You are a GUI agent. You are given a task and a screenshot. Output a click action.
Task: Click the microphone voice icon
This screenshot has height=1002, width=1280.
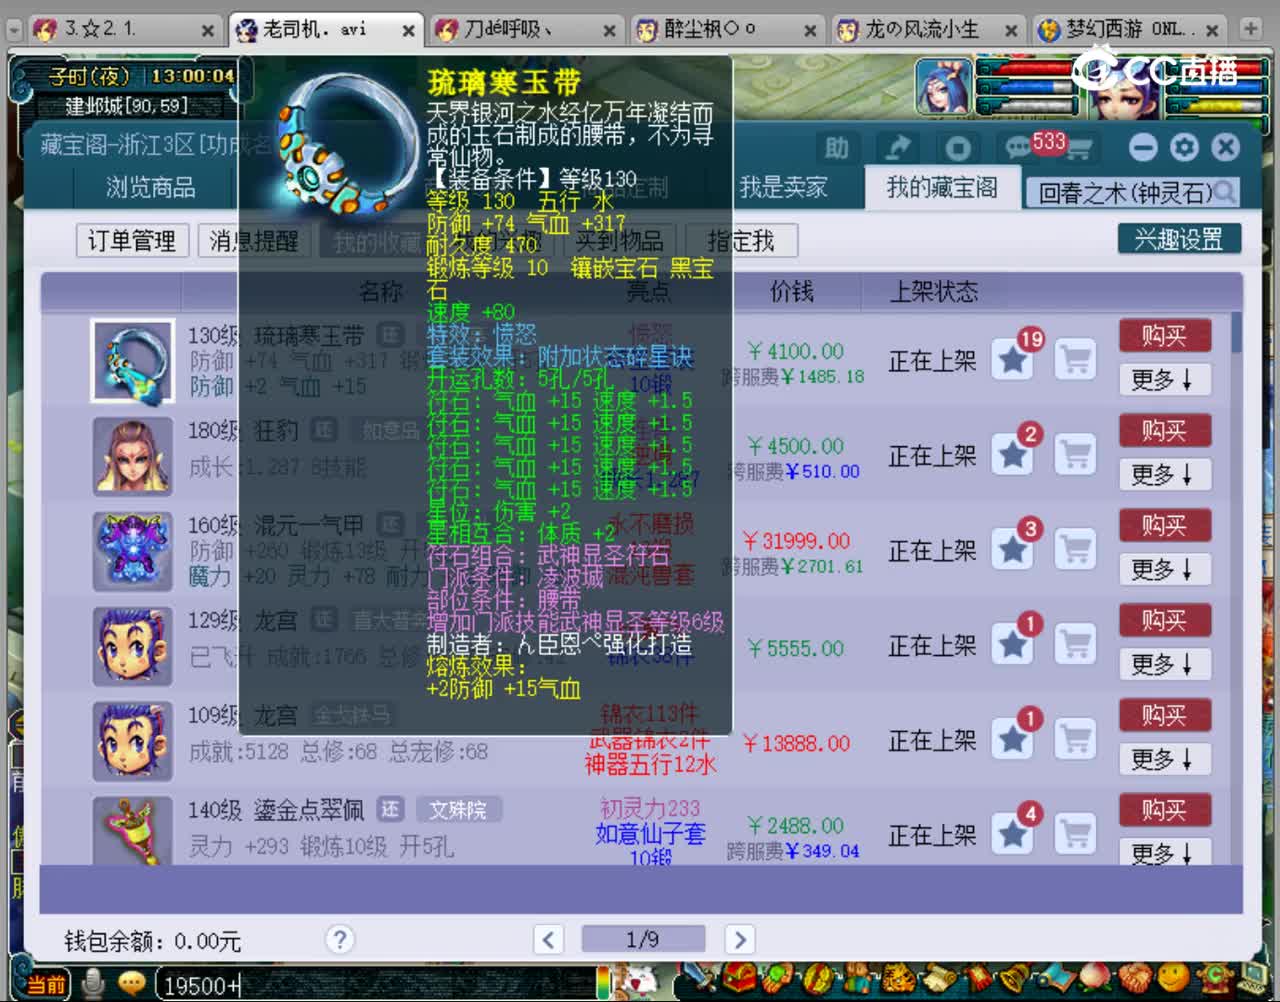tap(94, 984)
